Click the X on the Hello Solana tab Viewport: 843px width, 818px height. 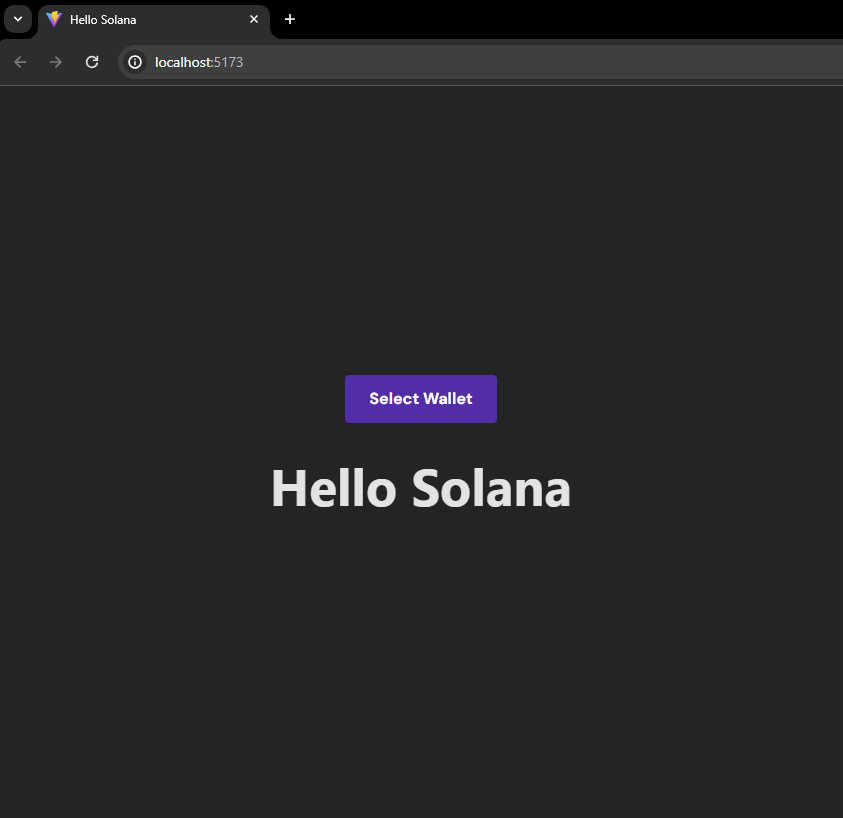(253, 19)
